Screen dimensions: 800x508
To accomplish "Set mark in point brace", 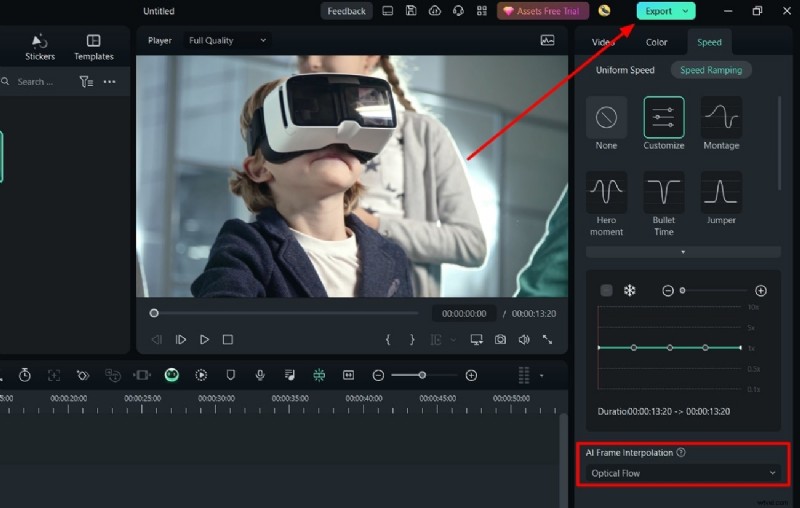I will [x=388, y=340].
